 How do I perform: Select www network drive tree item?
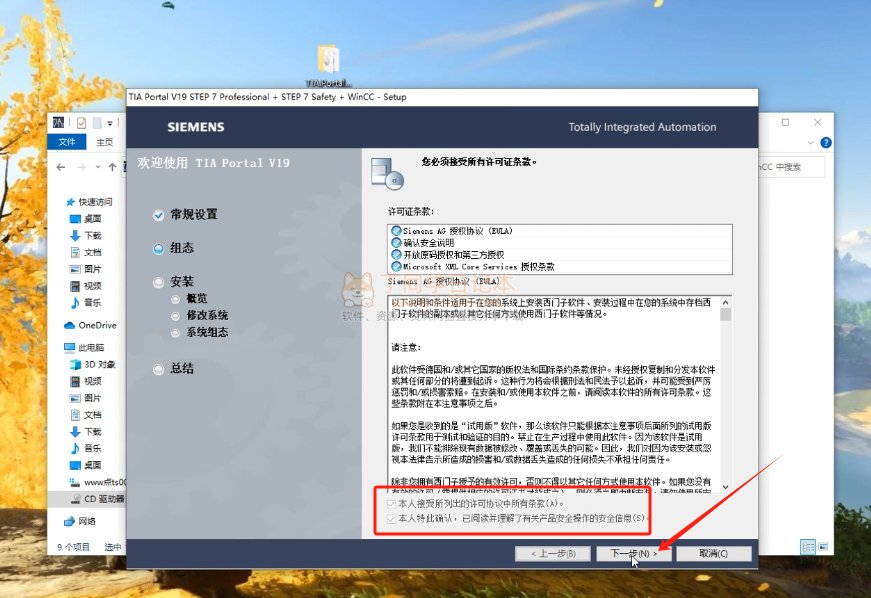click(x=98, y=482)
